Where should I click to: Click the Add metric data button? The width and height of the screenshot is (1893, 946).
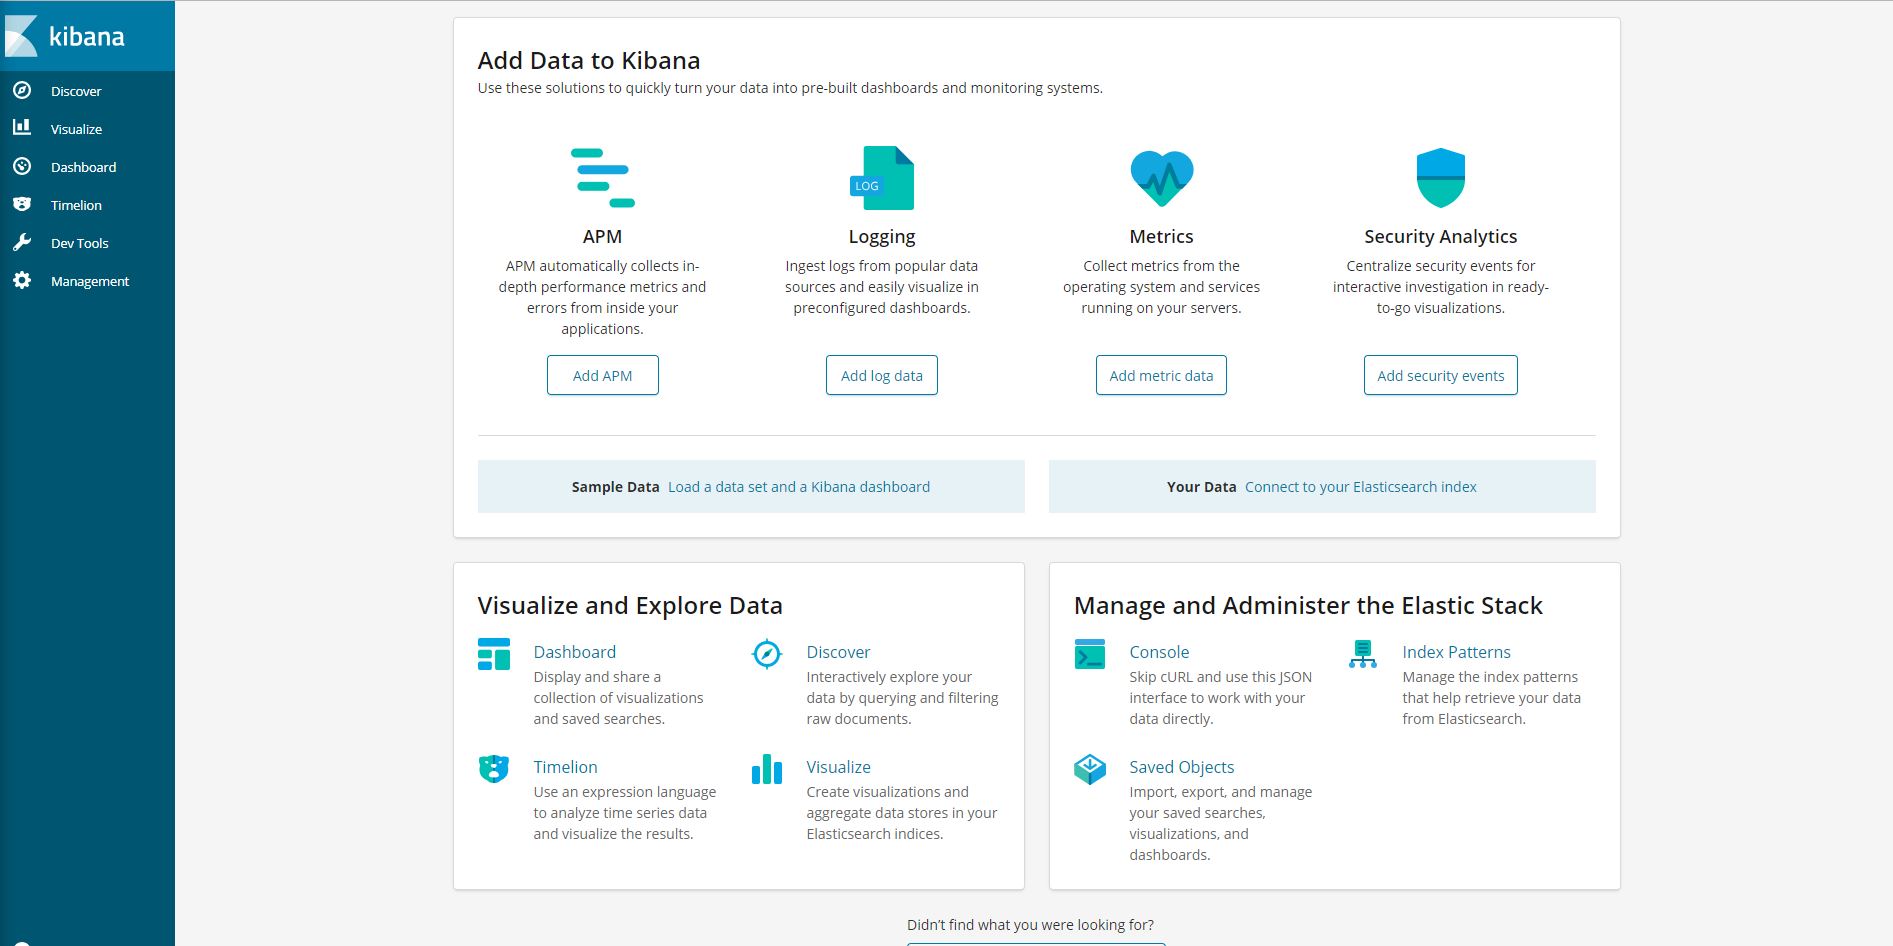1161,375
